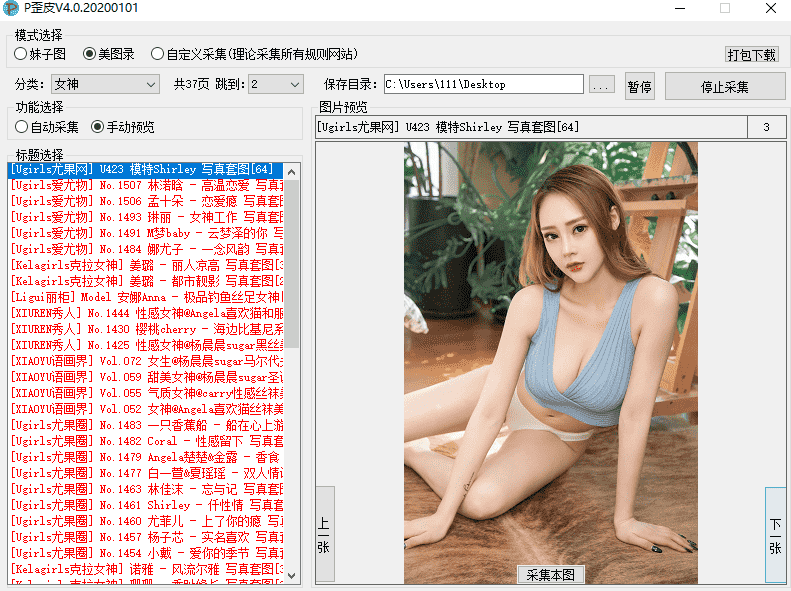Image resolution: width=791 pixels, height=591 pixels.
Task: Click the image counter field showing 3
Action: 766,127
